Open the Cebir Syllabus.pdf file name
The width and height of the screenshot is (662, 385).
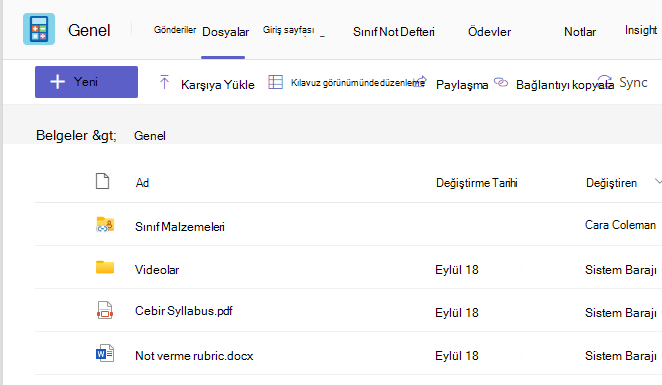coord(184,311)
